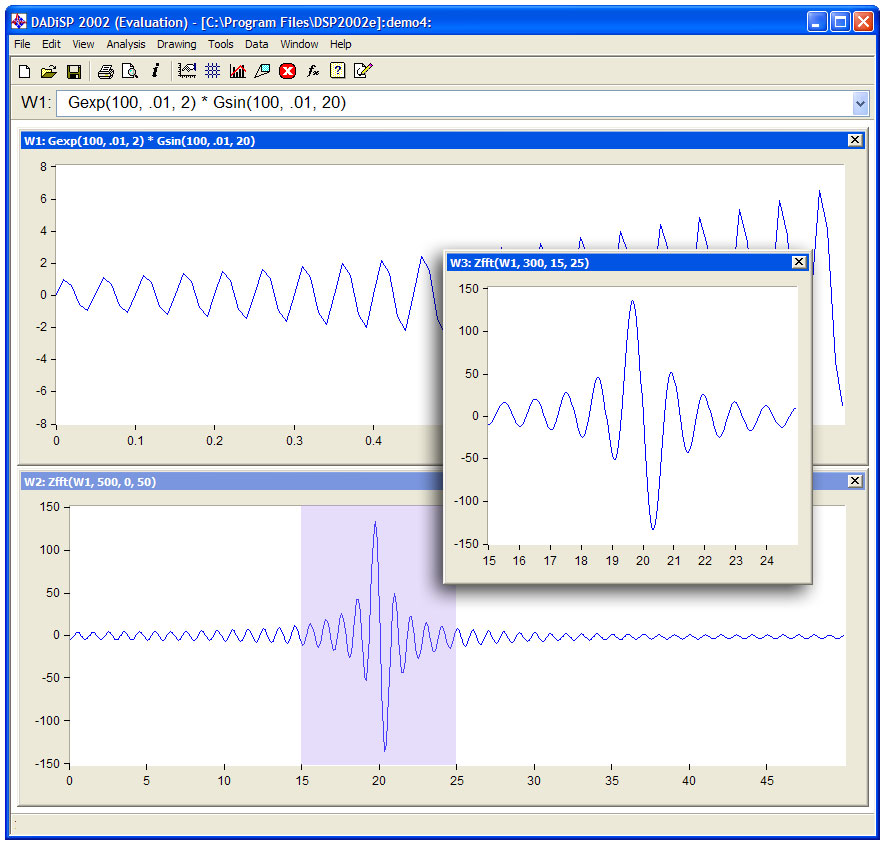Click in the W1 formula input field

[x=454, y=103]
